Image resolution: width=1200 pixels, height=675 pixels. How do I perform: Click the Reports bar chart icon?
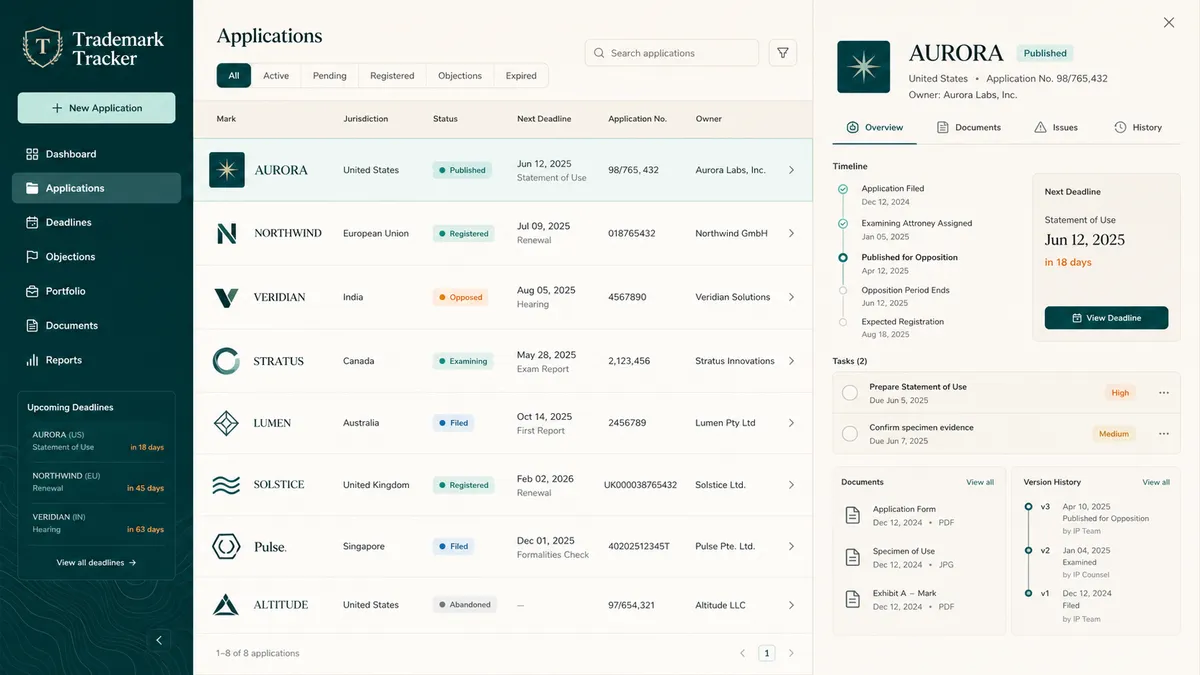(32, 360)
